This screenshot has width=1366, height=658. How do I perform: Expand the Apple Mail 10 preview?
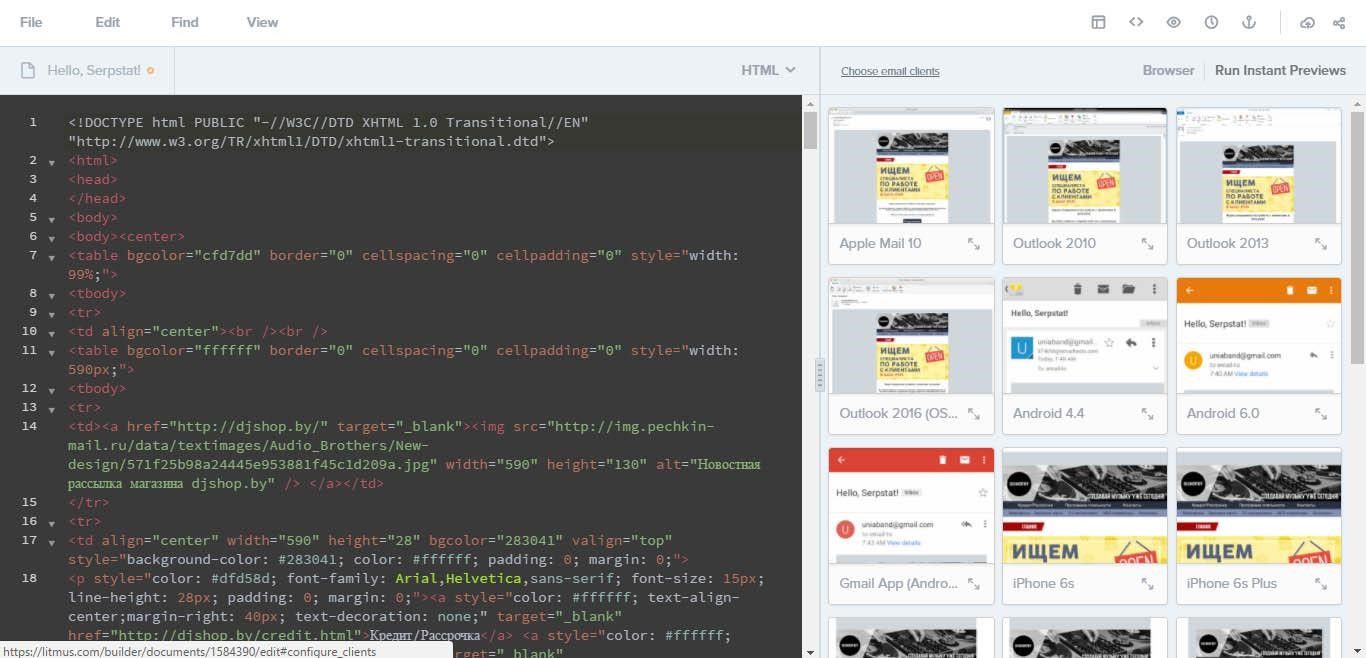tap(974, 243)
